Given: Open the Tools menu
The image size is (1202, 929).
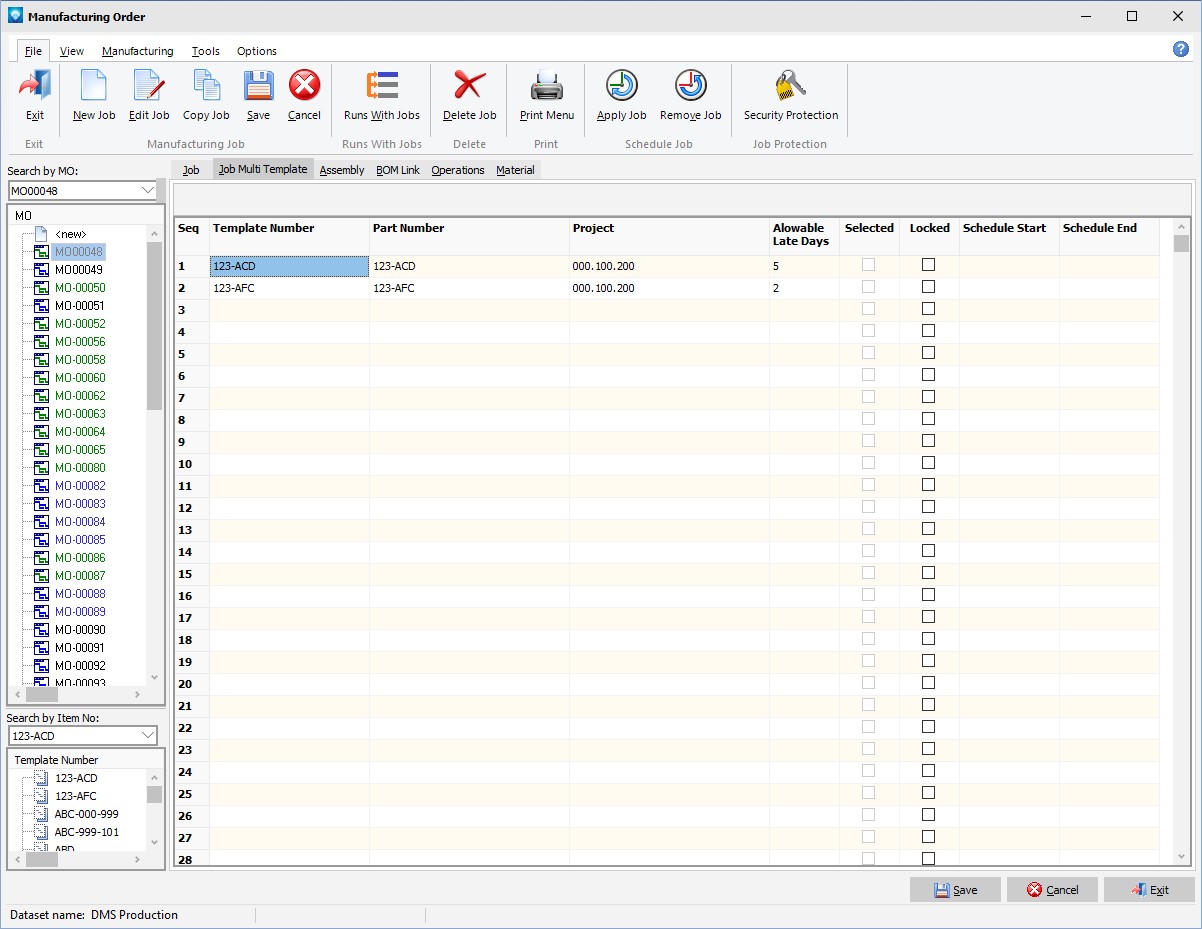Looking at the screenshot, I should tap(206, 51).
